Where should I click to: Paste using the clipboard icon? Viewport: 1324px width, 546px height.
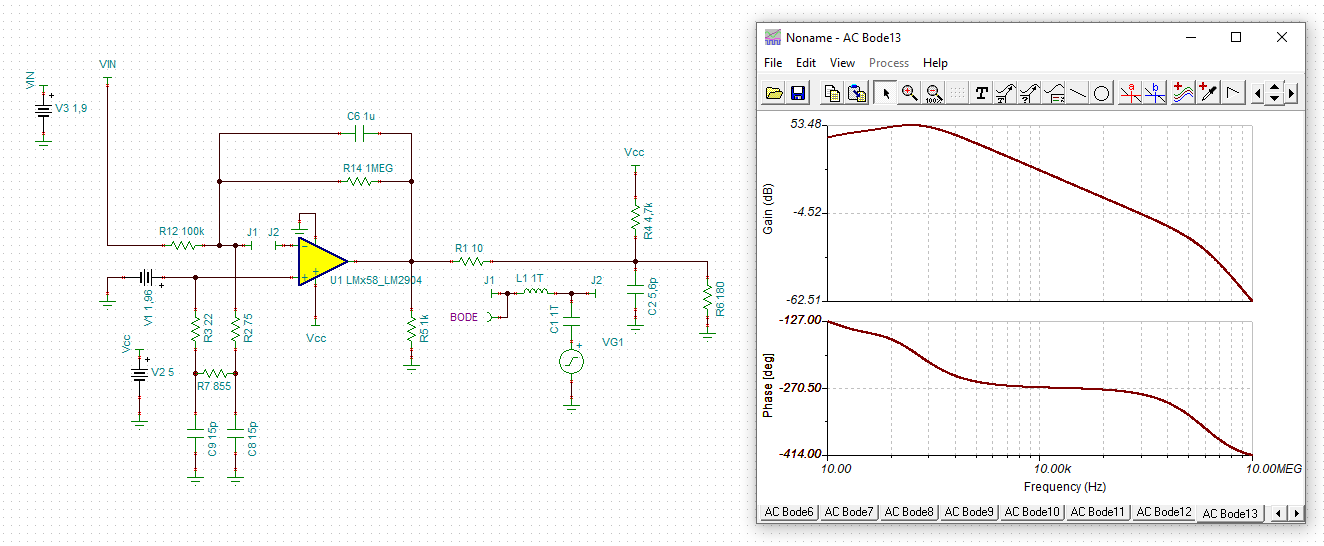point(857,93)
